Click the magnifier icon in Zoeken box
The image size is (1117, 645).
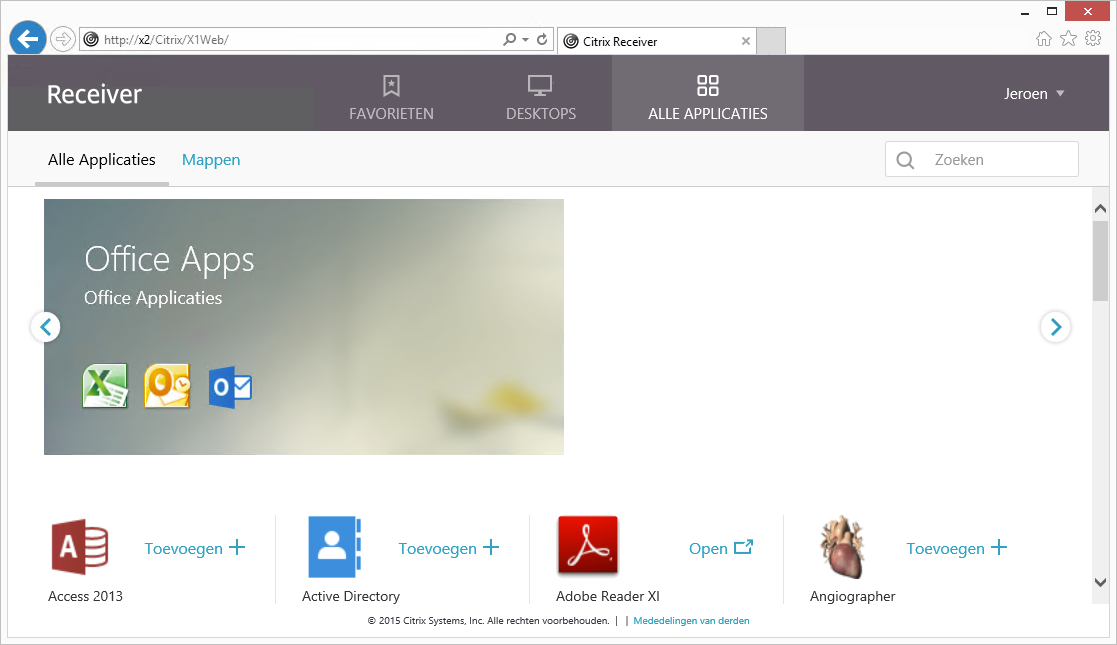click(905, 160)
